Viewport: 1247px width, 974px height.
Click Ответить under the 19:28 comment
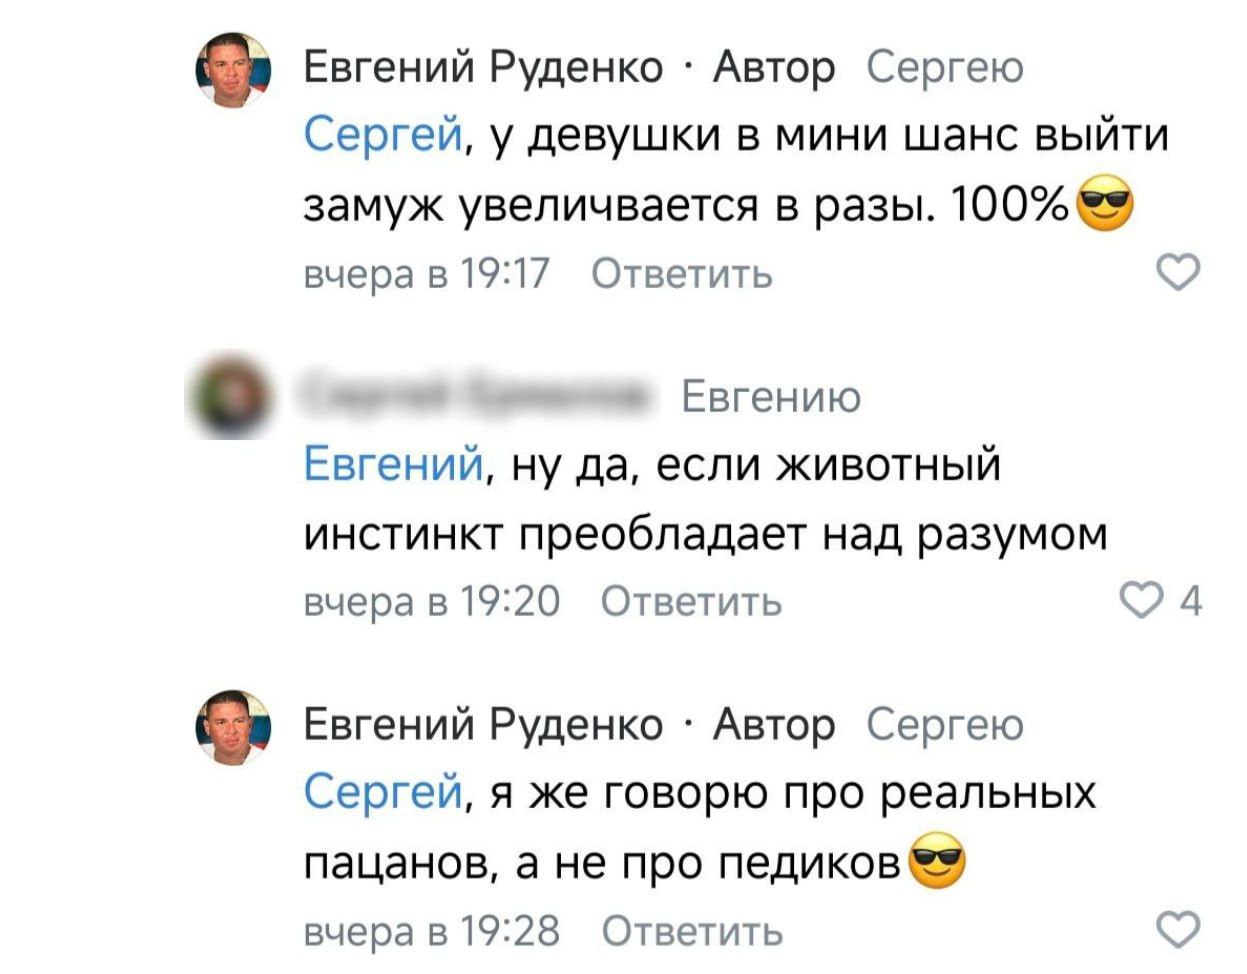click(692, 930)
